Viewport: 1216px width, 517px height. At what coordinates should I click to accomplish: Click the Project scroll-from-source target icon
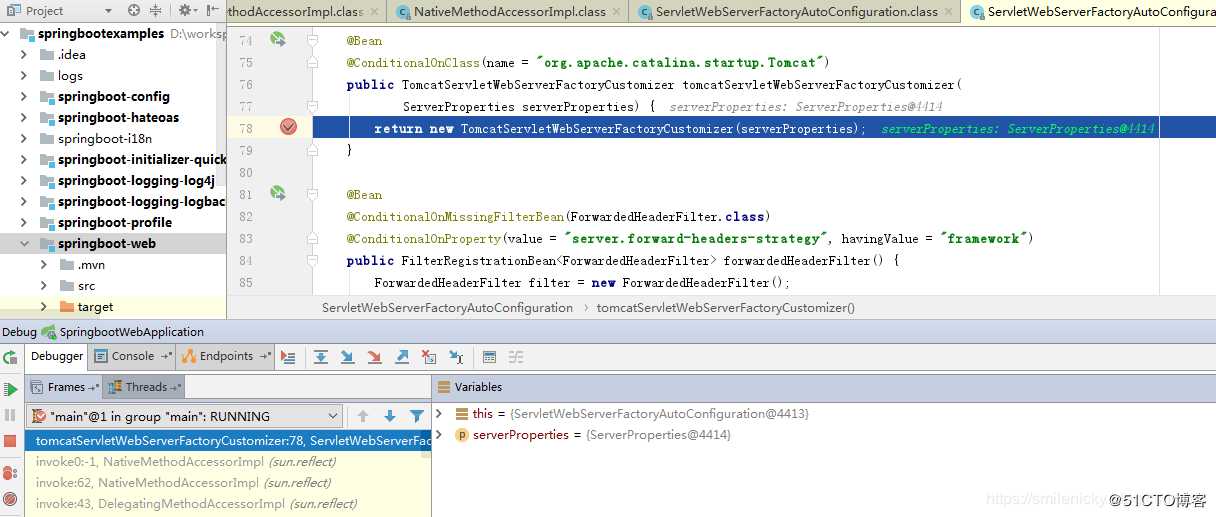coord(134,11)
